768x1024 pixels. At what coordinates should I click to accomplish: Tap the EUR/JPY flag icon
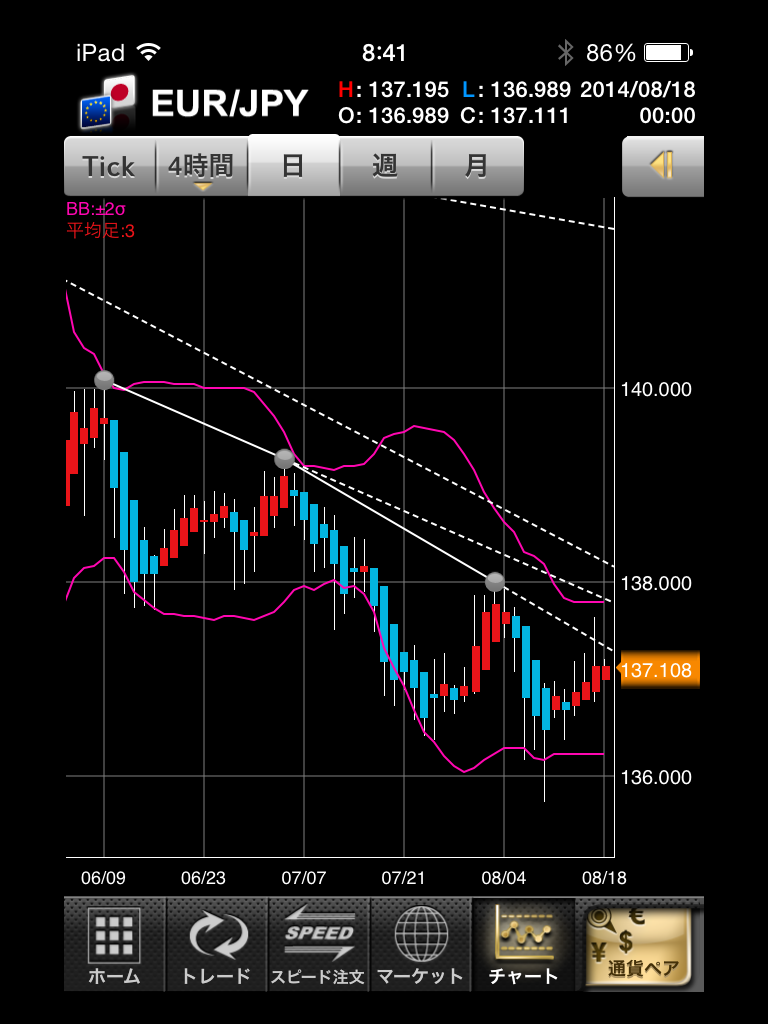(108, 101)
